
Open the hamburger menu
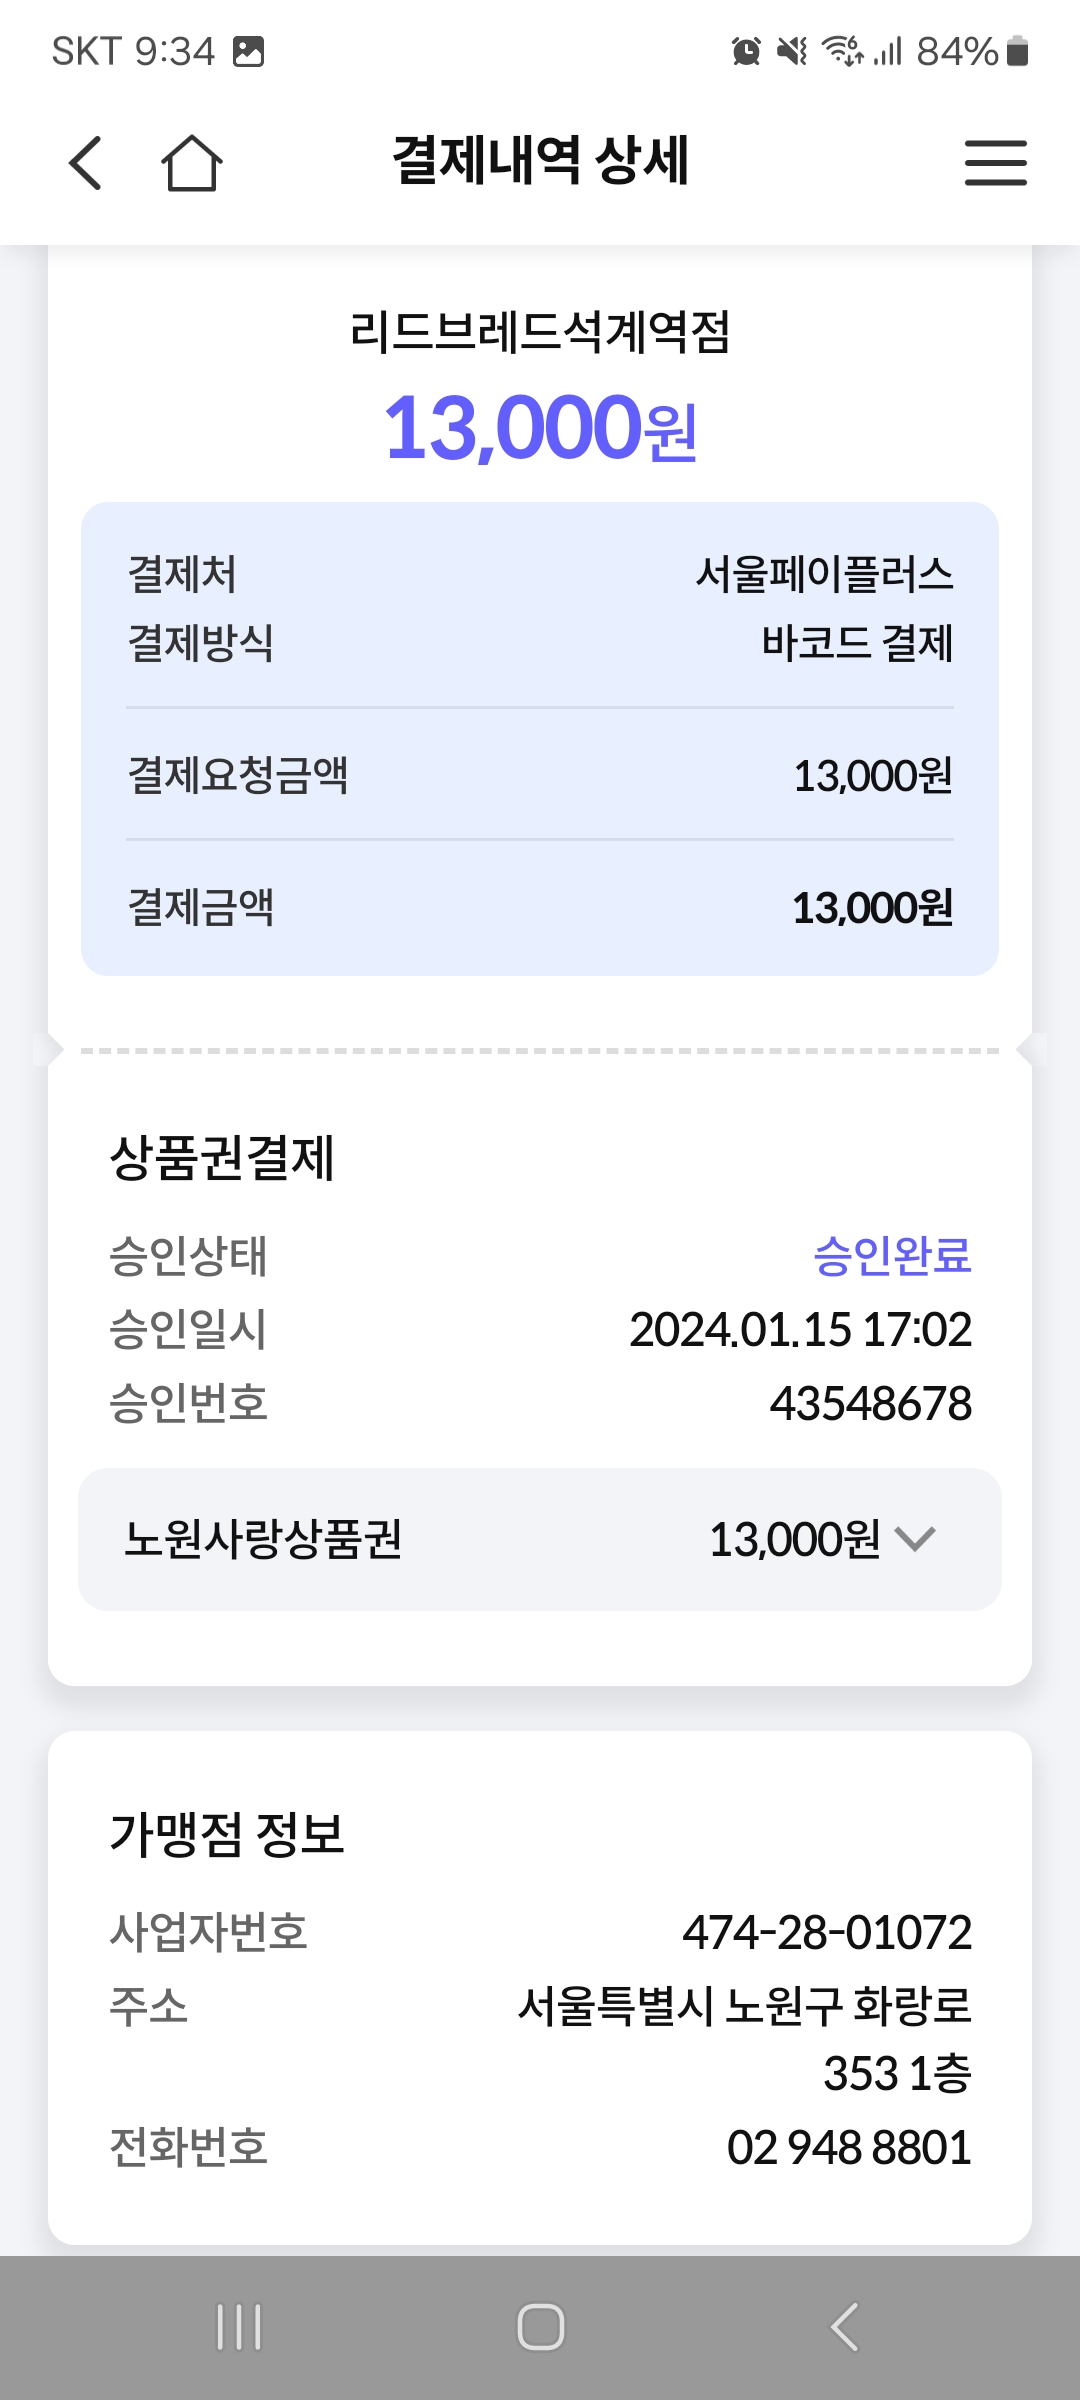[x=995, y=163]
